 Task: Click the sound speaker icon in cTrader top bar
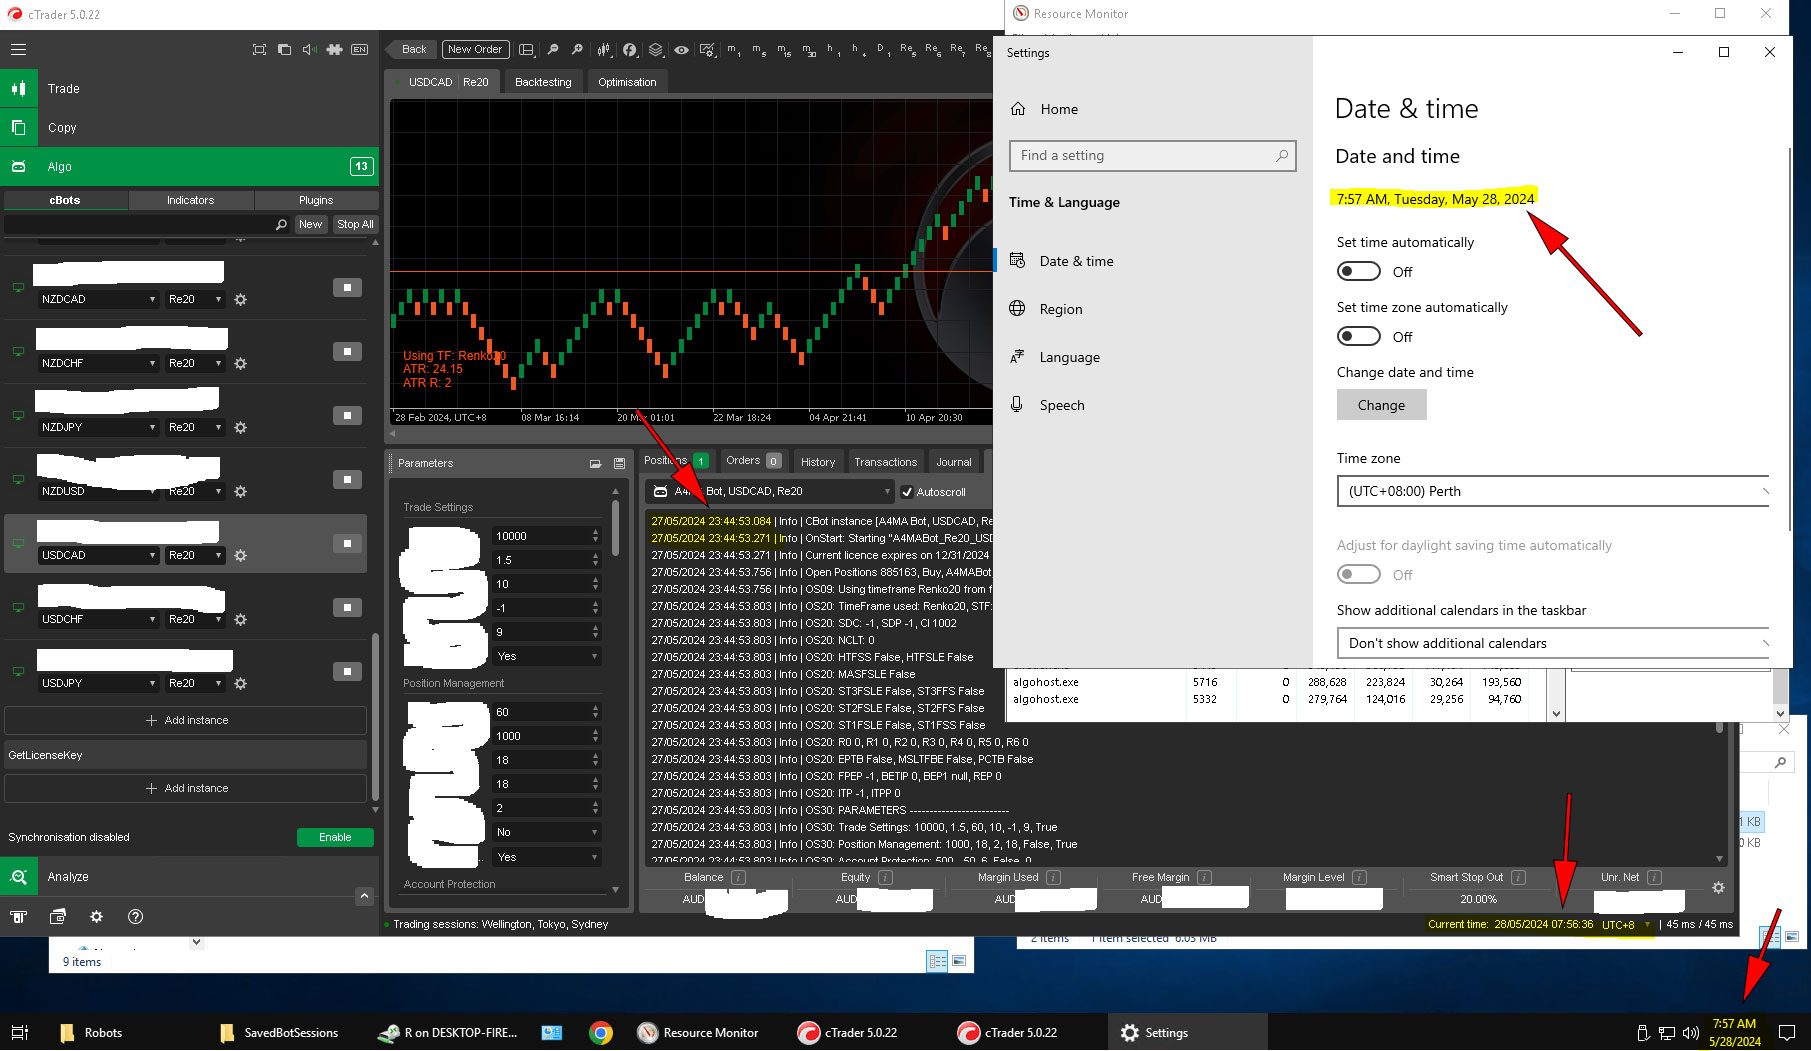tap(309, 49)
